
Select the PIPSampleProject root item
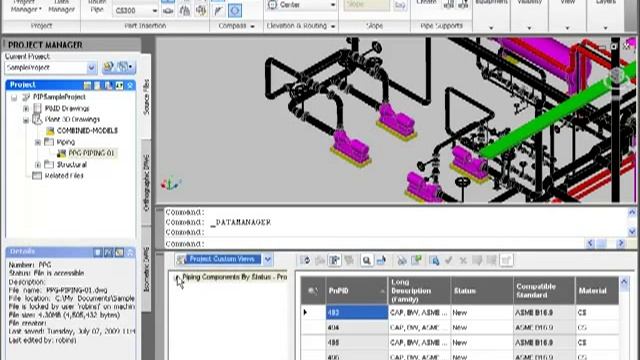click(59, 97)
